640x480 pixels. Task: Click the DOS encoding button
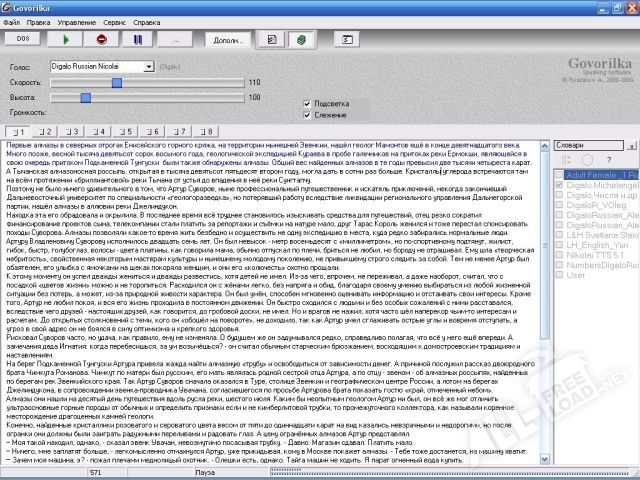pyautogui.click(x=23, y=39)
